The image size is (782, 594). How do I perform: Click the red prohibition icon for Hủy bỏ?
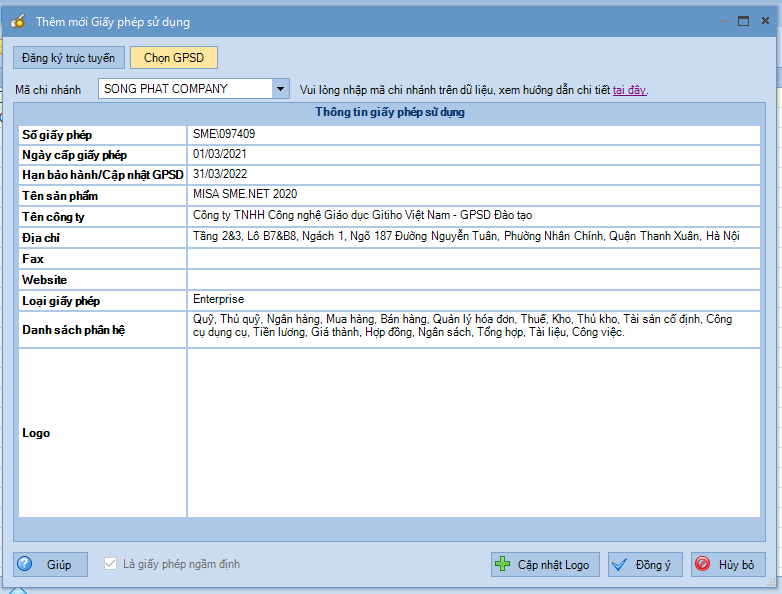point(702,564)
